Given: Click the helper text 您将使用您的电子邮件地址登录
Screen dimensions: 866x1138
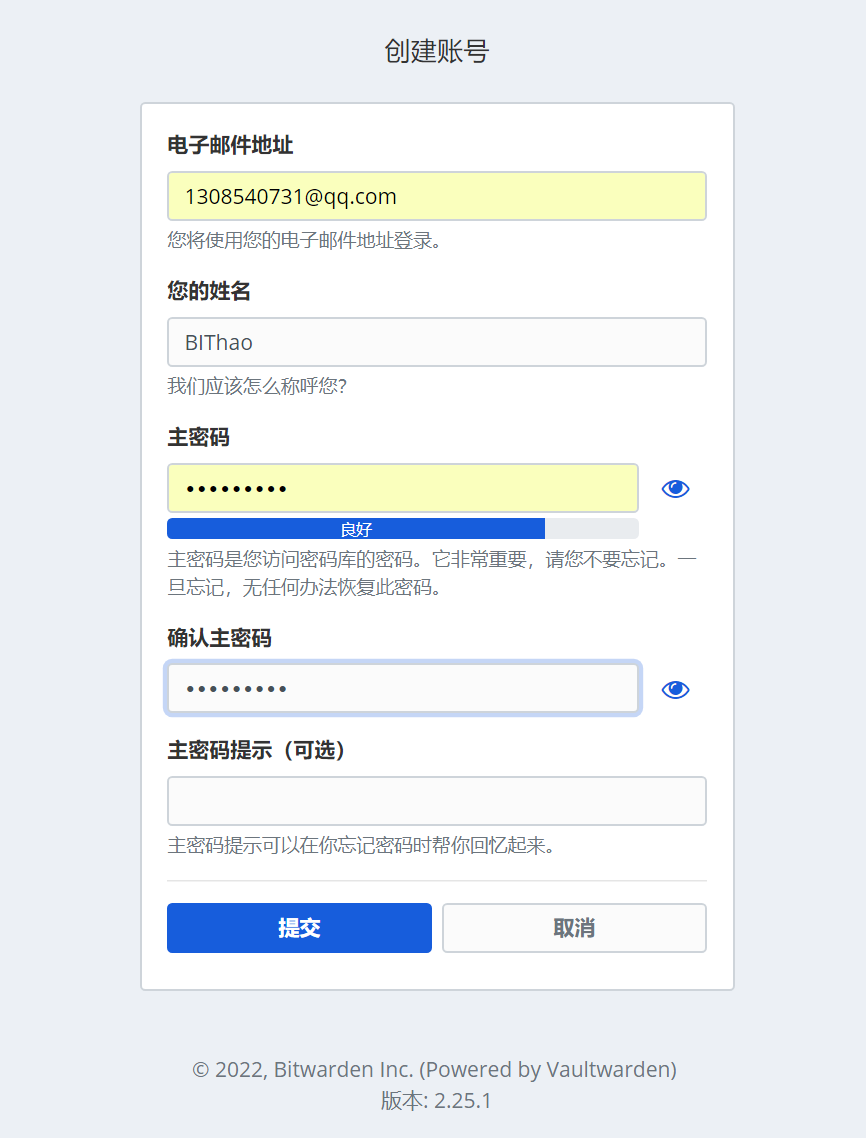Looking at the screenshot, I should 304,240.
